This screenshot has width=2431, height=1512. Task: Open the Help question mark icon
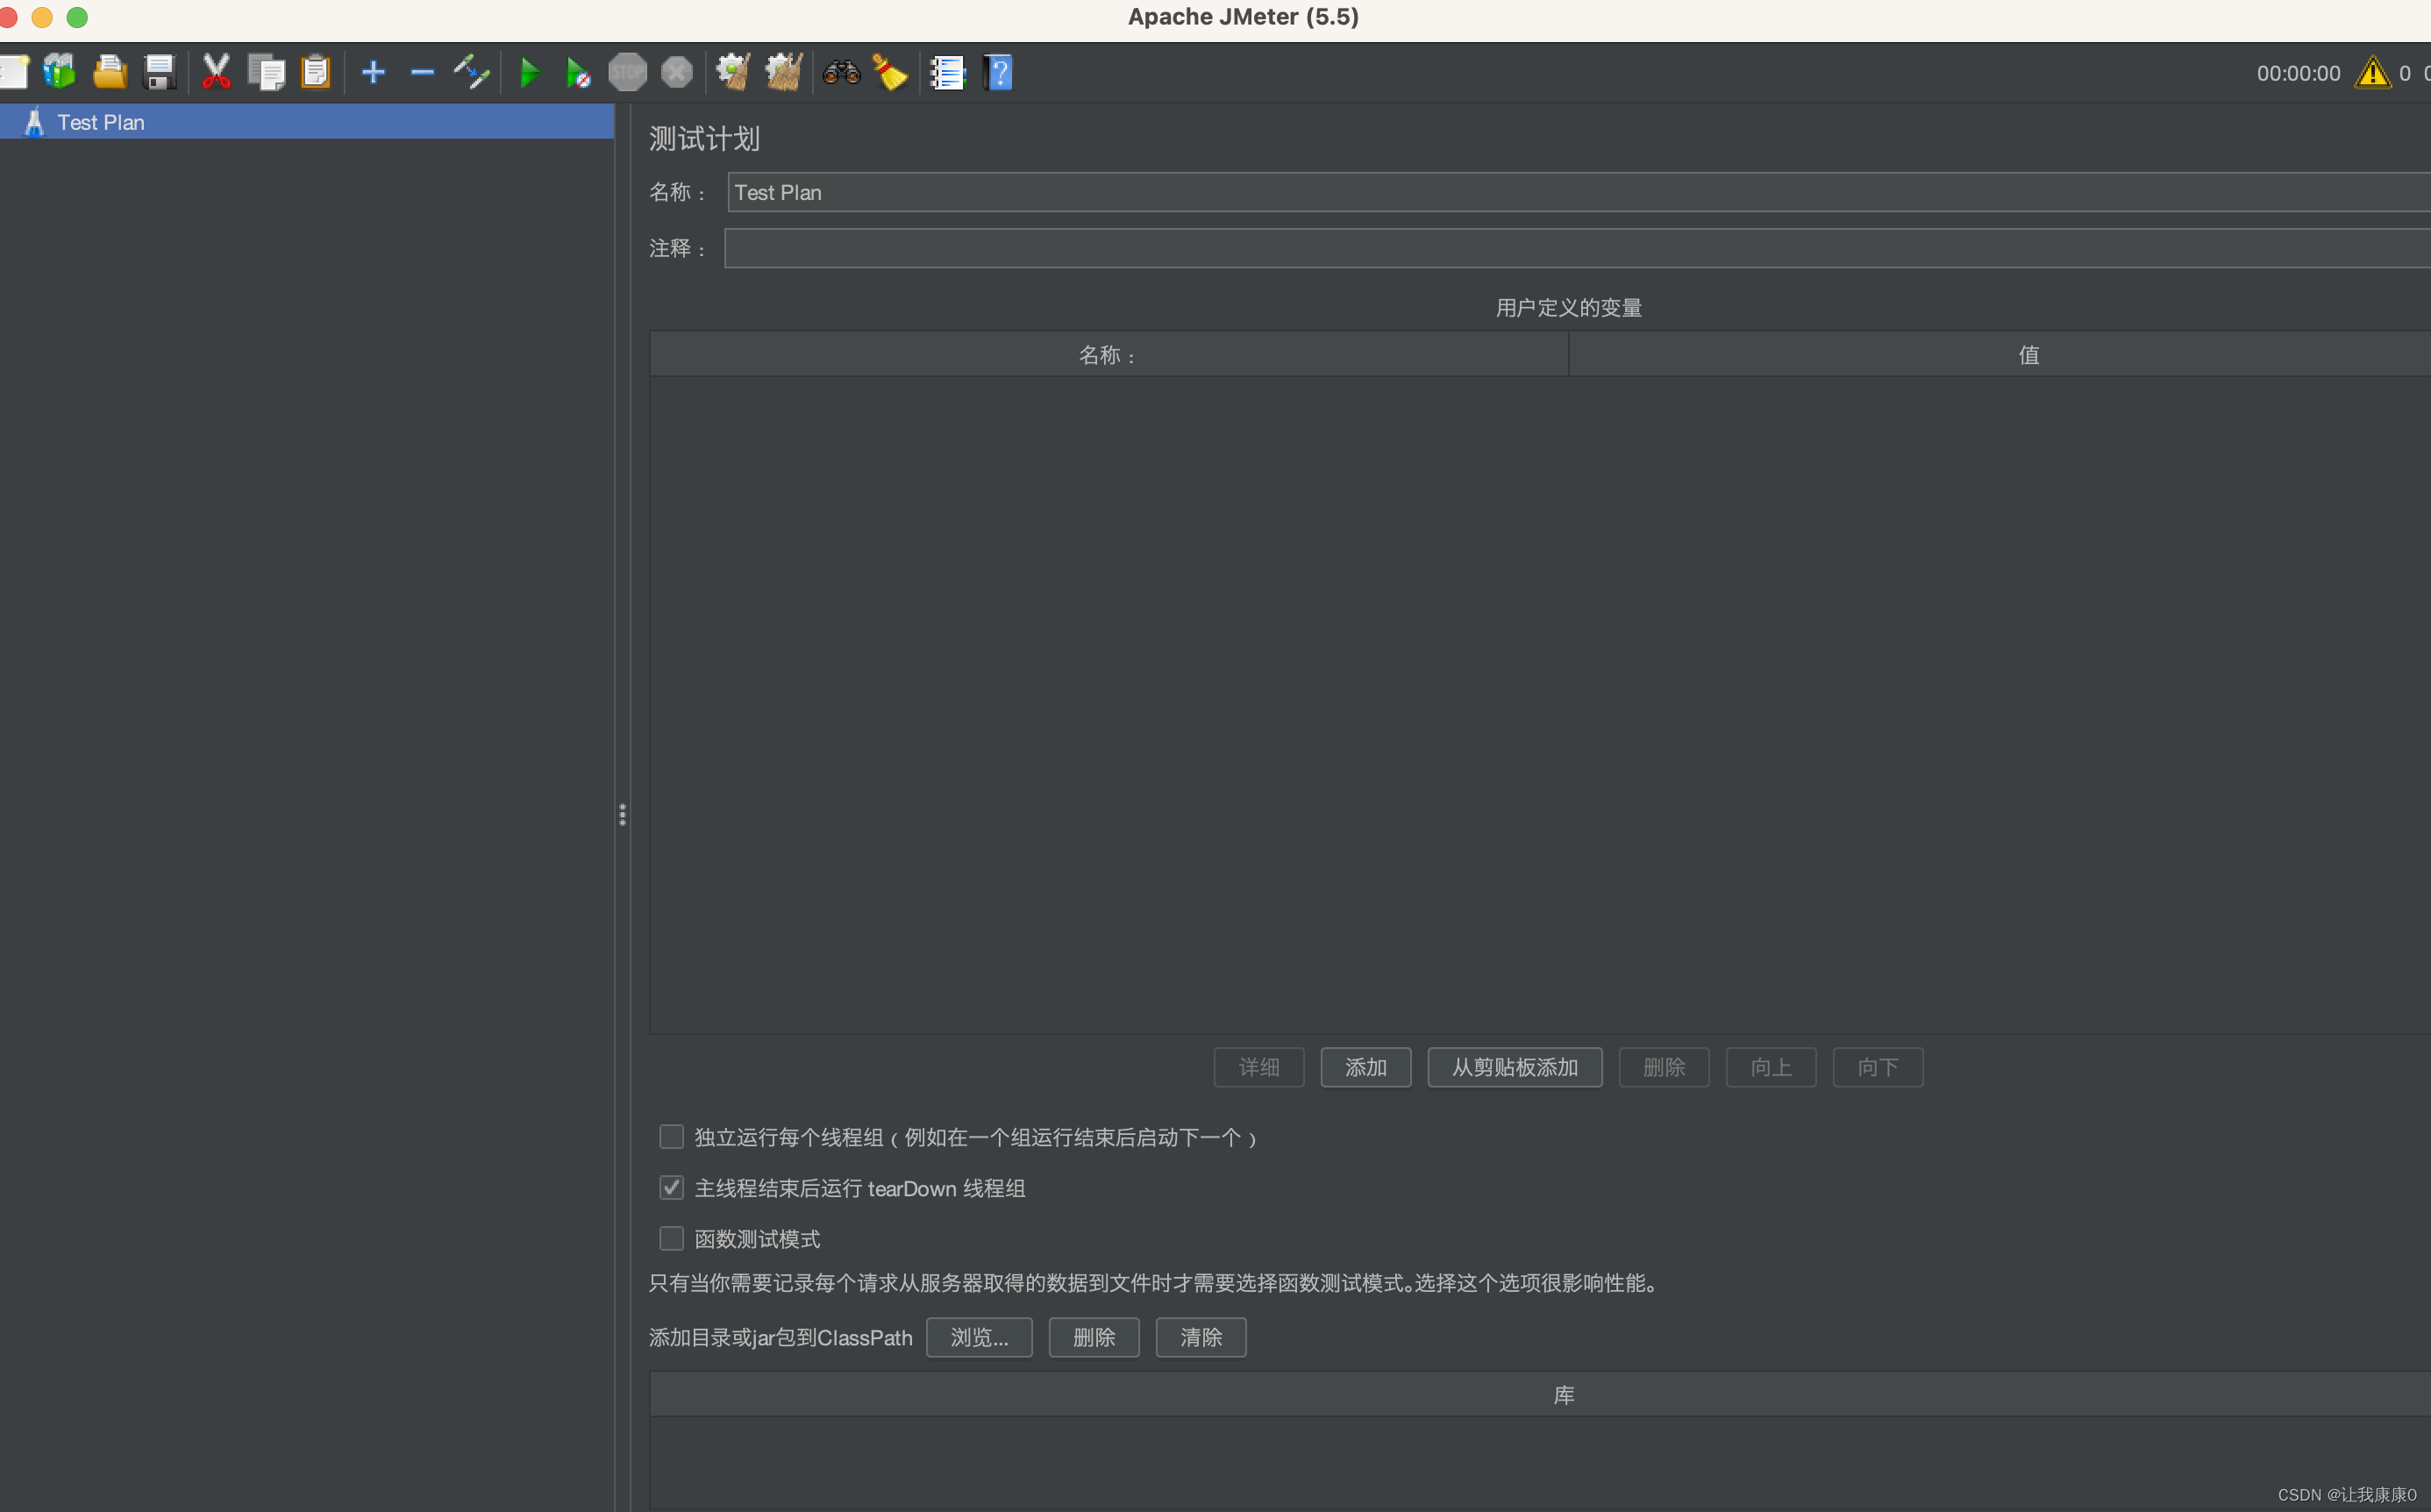pos(998,72)
